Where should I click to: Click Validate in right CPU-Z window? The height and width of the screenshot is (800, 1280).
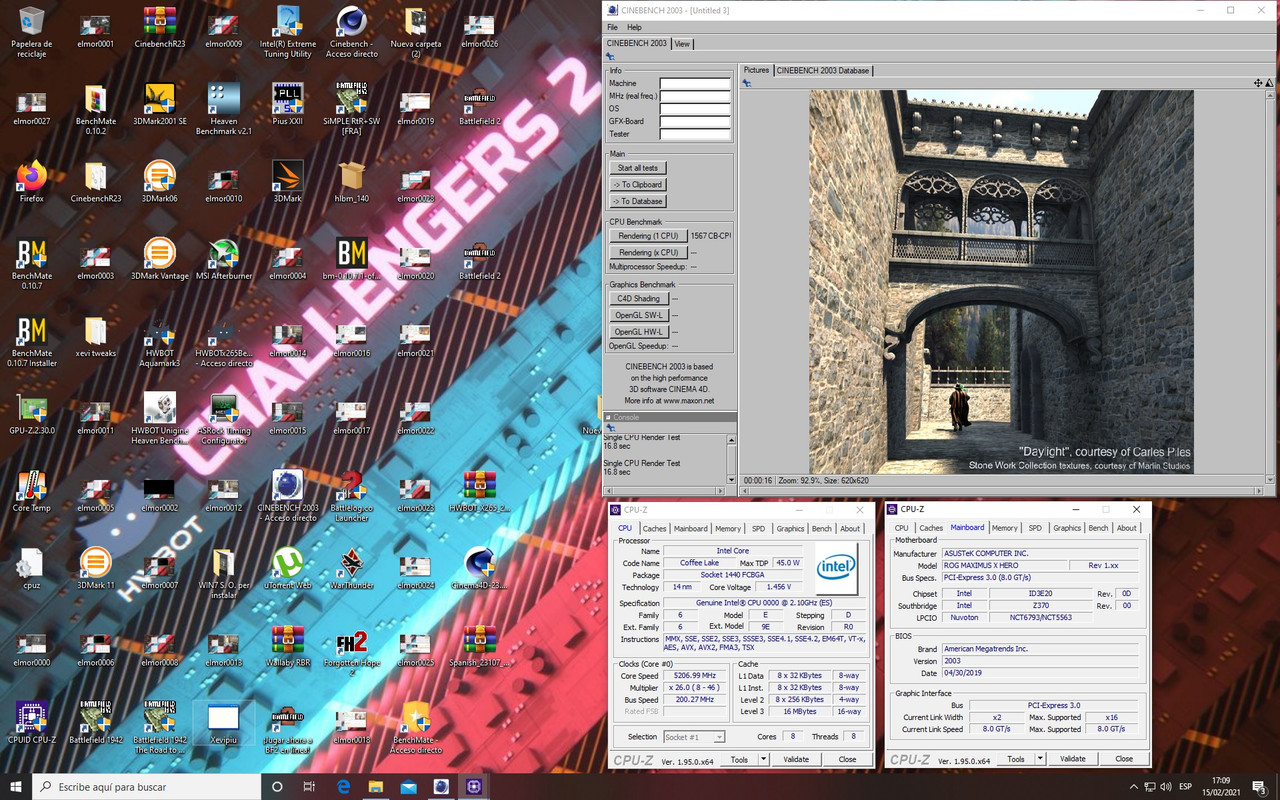[1073, 759]
